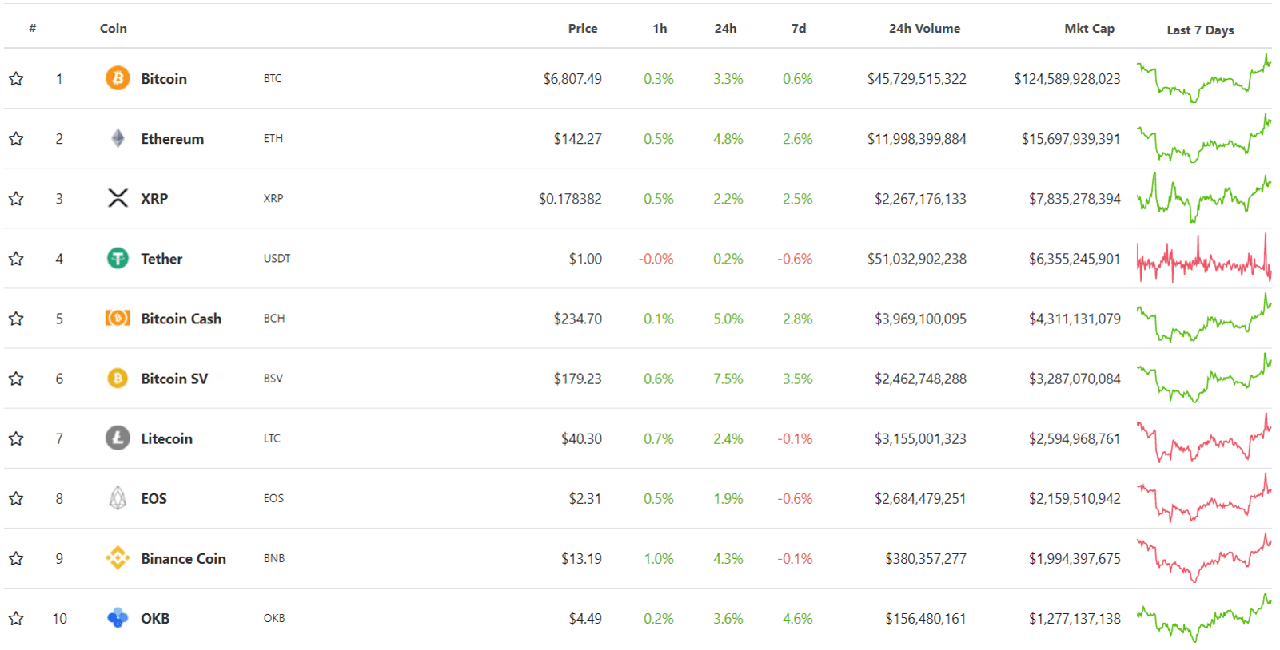Open the Bitcoin SV name link
The image size is (1280, 650).
tap(175, 379)
